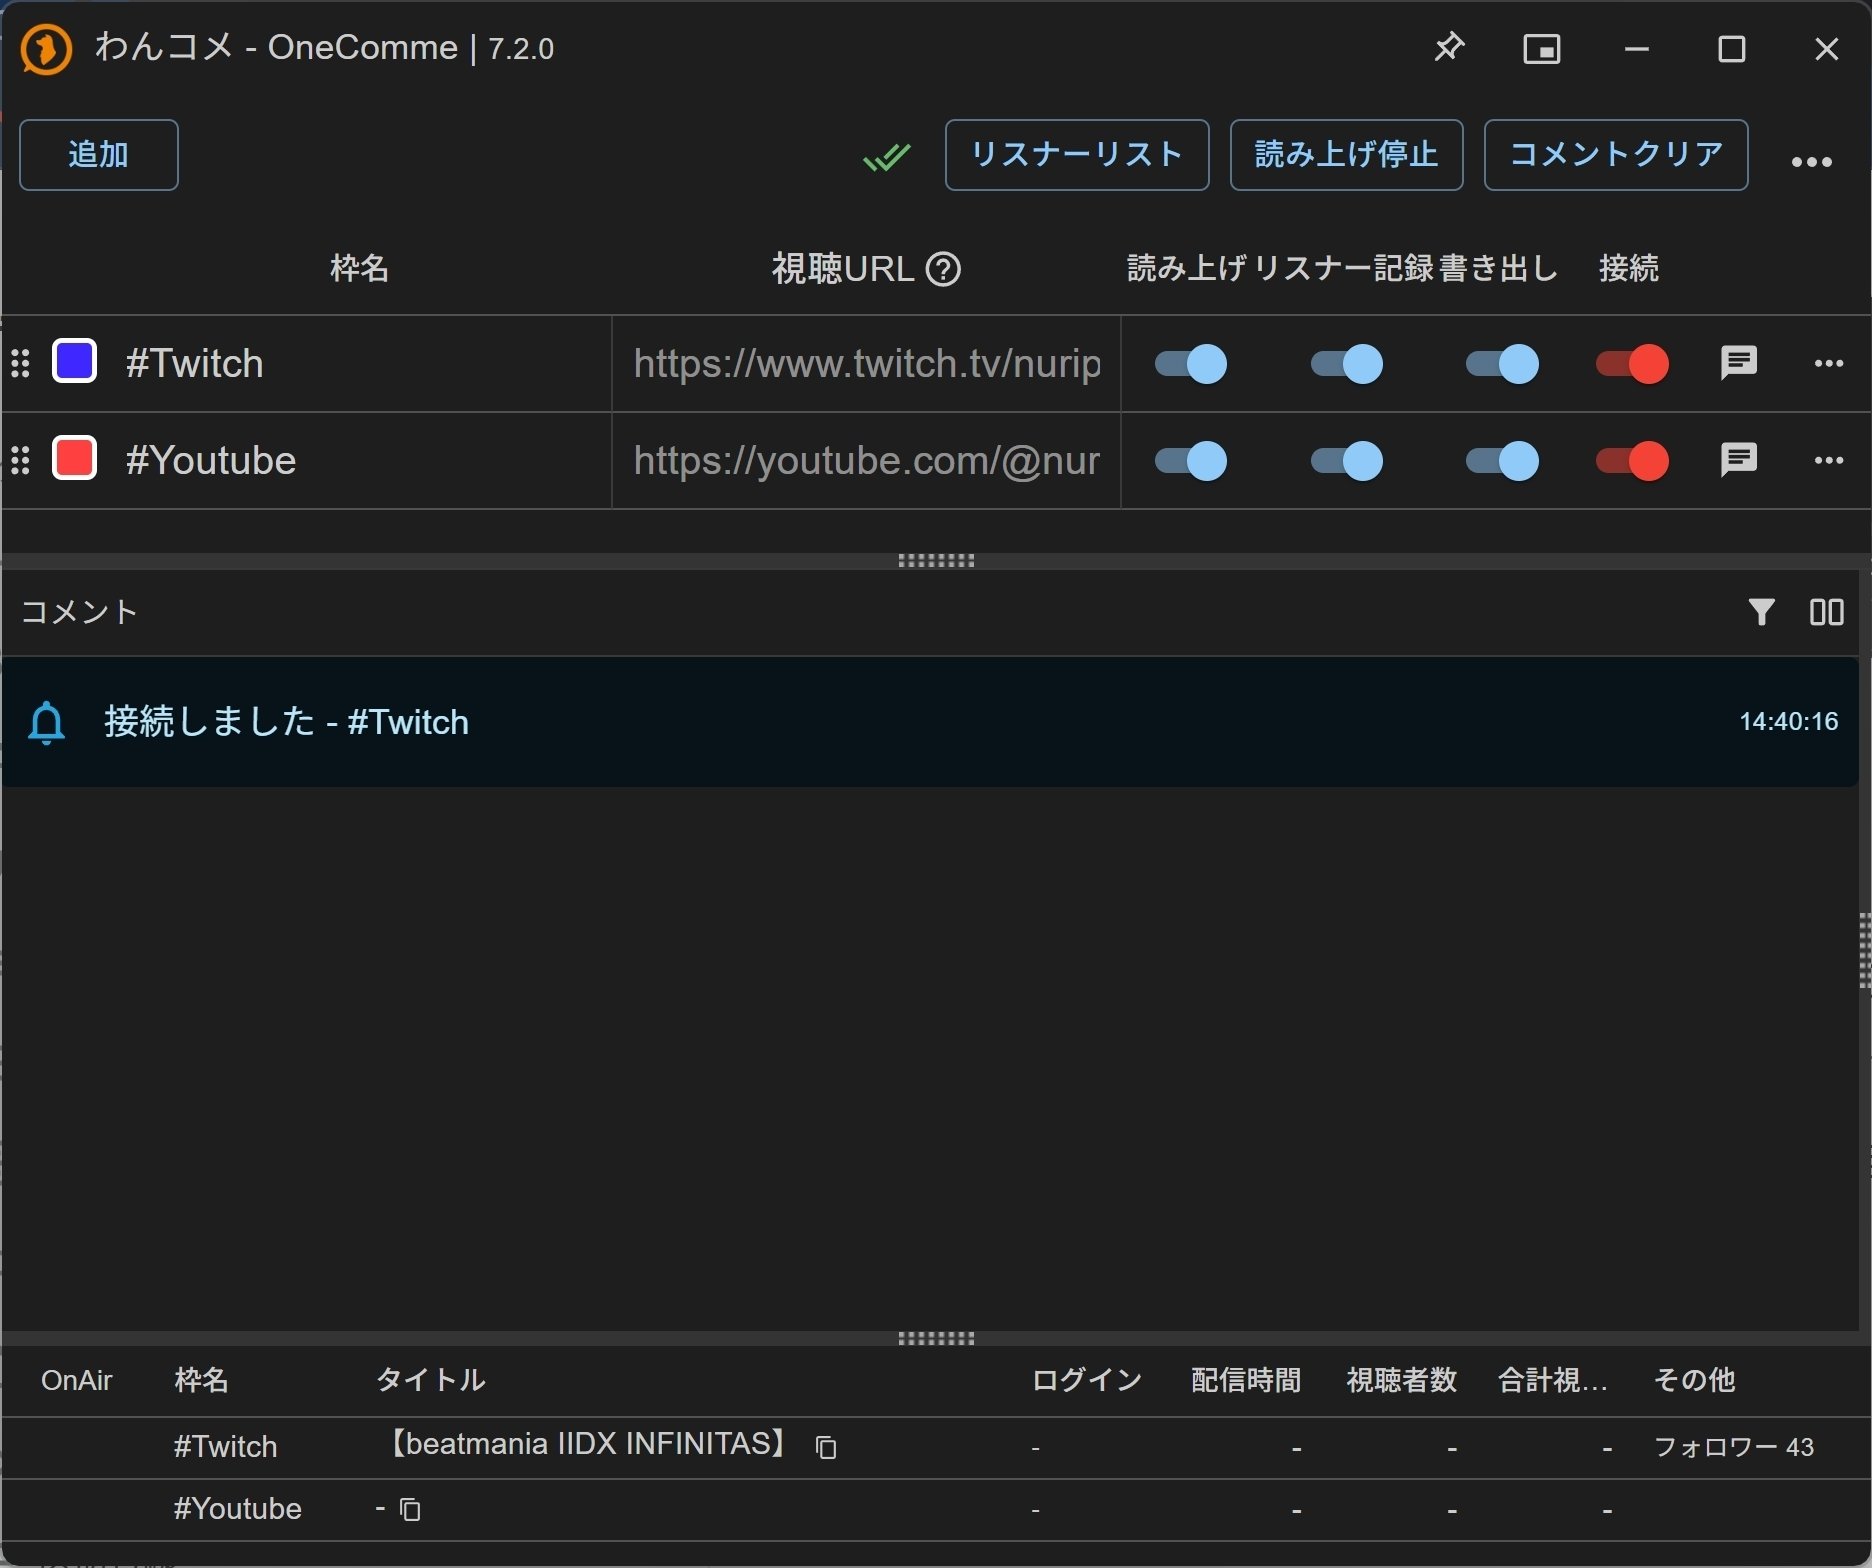Maximize the OneComme window
The height and width of the screenshot is (1568, 1872).
click(x=1731, y=49)
